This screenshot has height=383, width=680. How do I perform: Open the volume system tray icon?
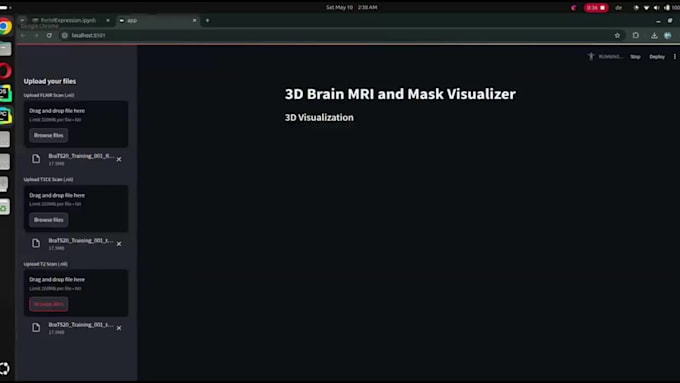coord(656,8)
